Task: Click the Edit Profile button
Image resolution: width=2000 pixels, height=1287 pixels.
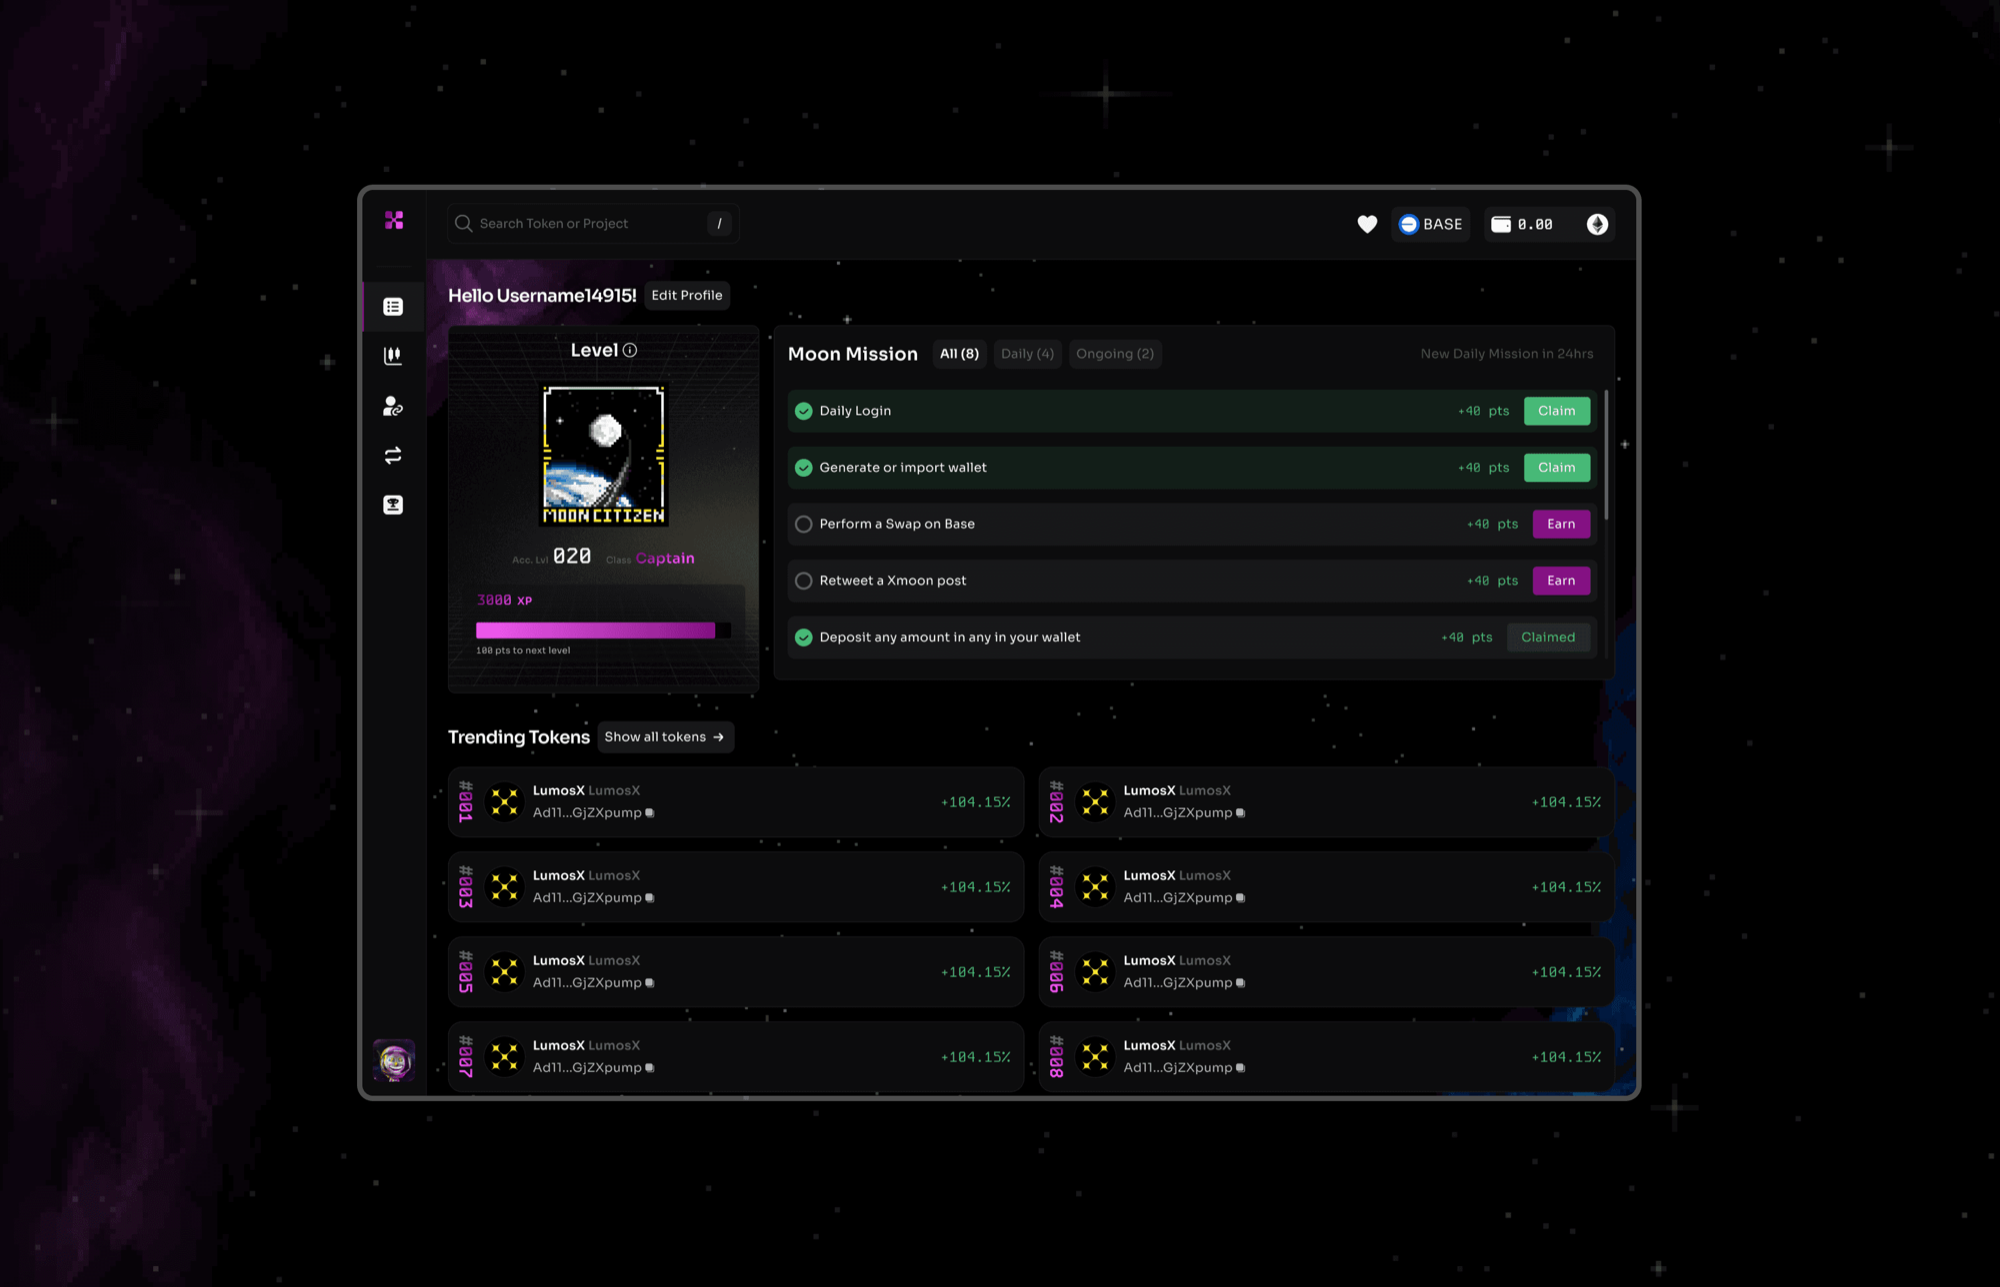Action: pyautogui.click(x=687, y=295)
